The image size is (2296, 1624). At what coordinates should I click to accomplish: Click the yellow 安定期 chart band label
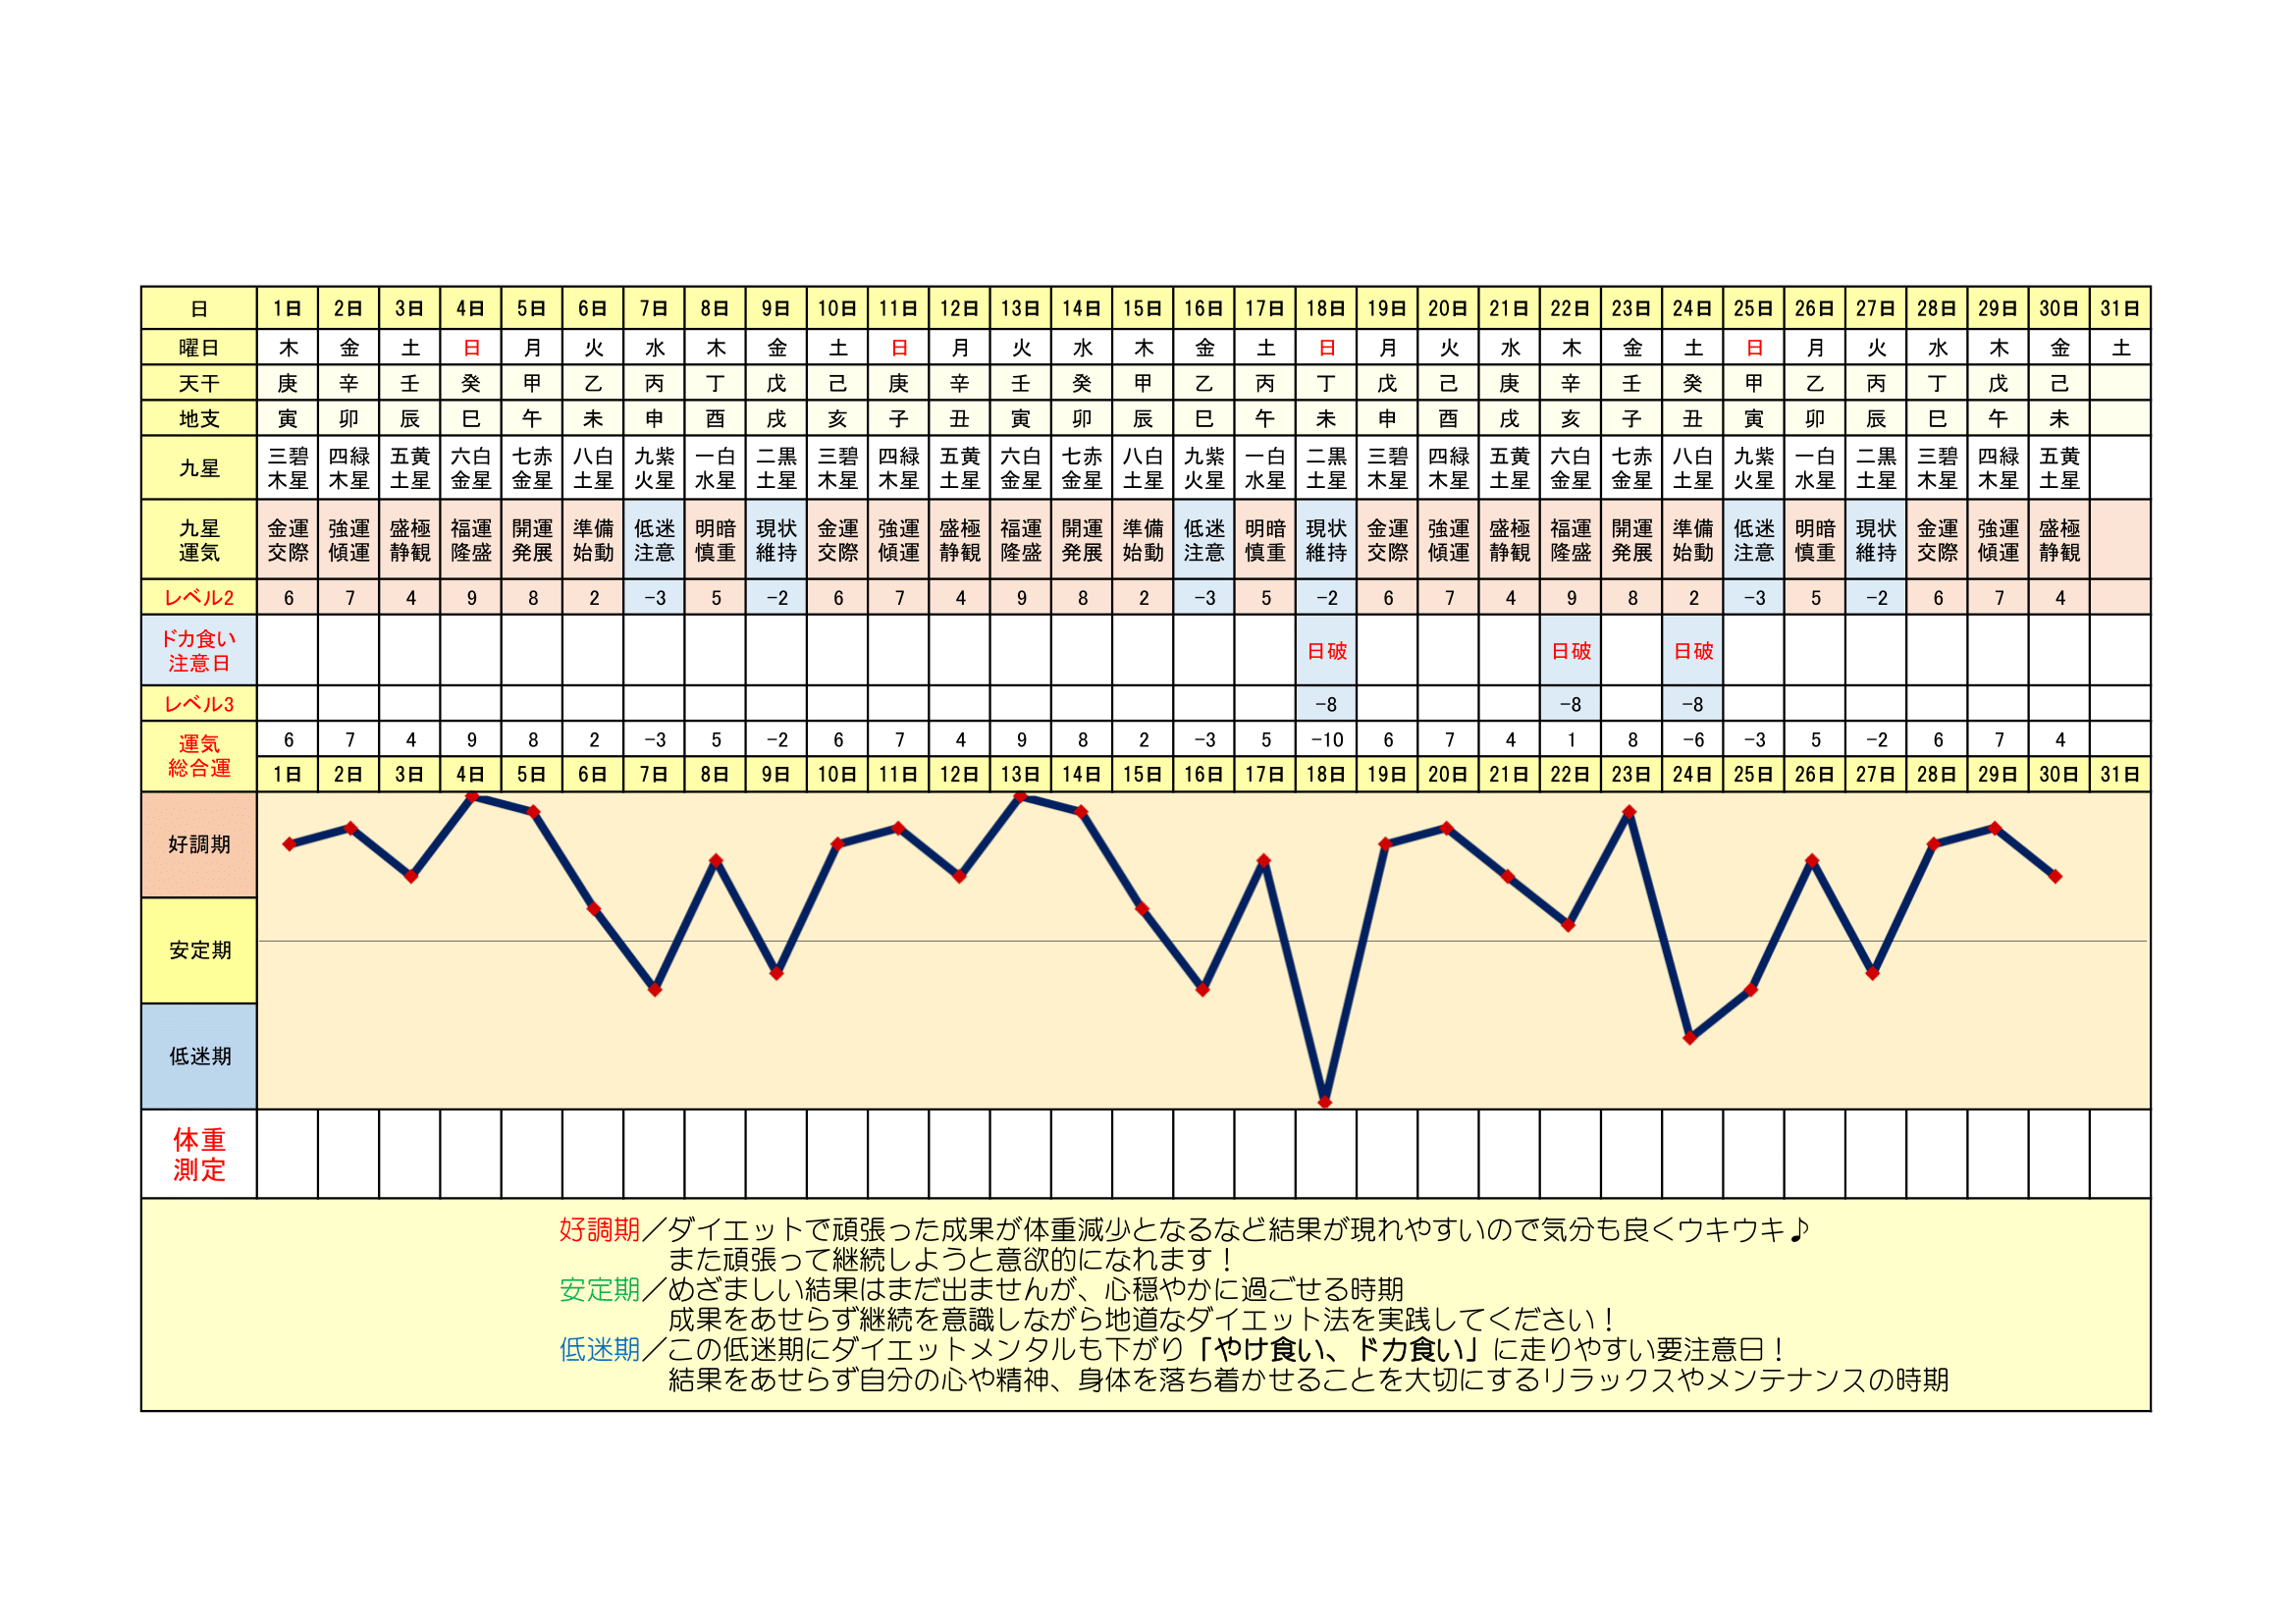tap(199, 951)
